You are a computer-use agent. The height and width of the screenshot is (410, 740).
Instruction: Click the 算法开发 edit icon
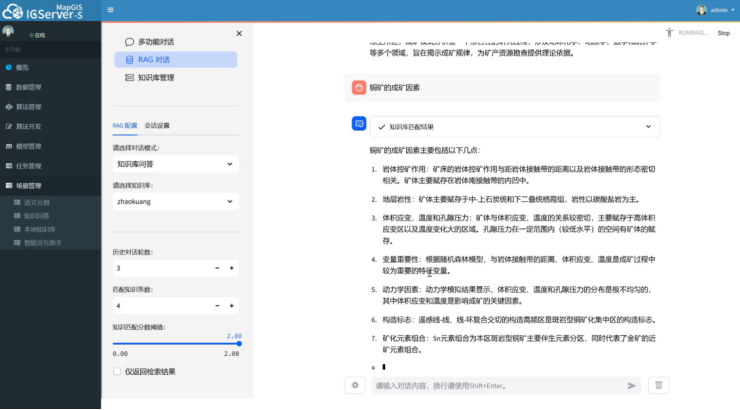(x=8, y=126)
